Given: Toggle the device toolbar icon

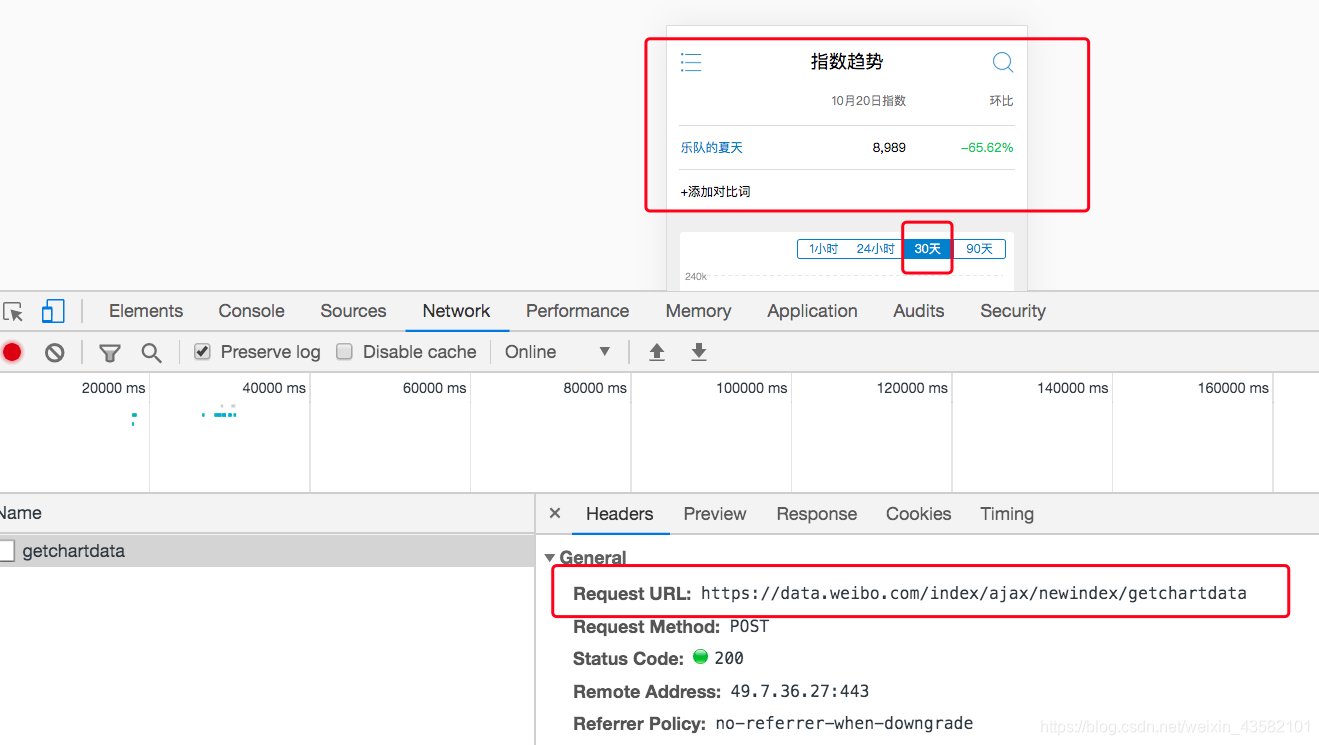Looking at the screenshot, I should pos(53,312).
